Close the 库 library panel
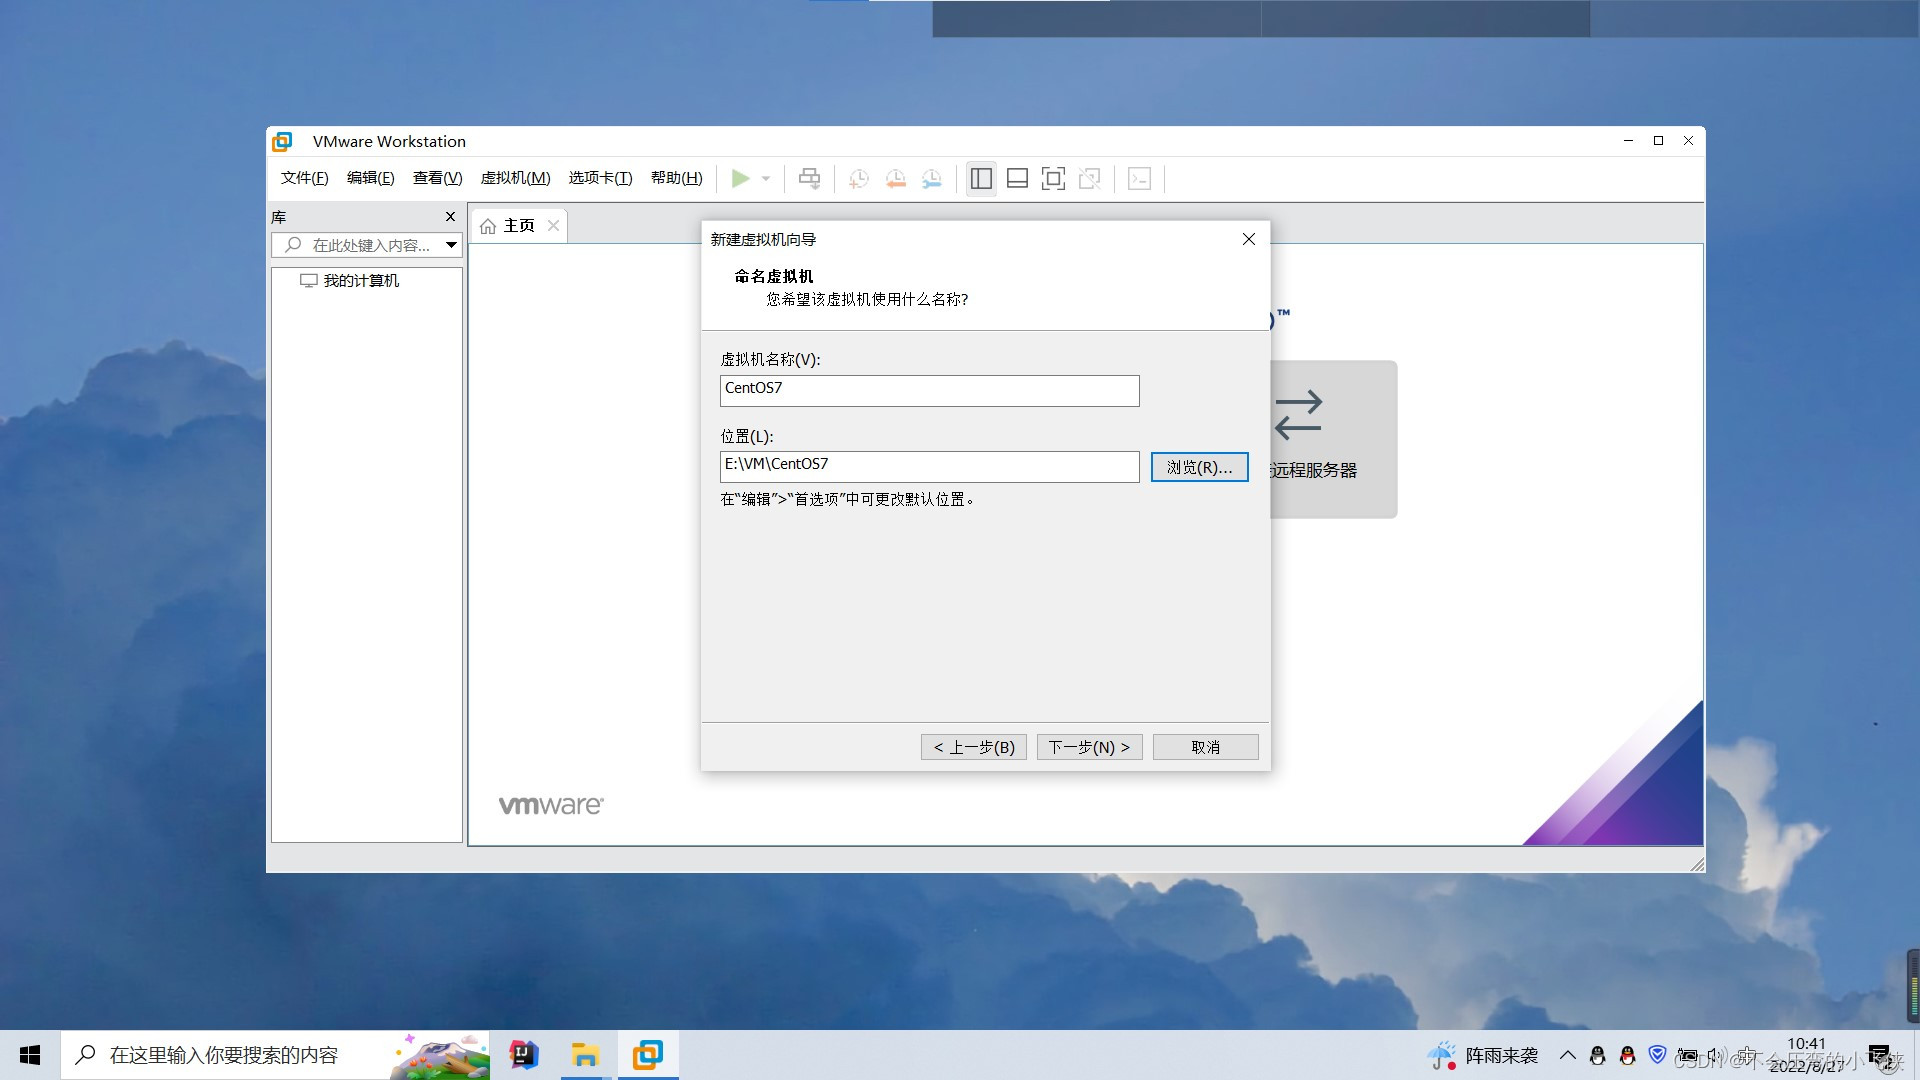Screen dimensions: 1920x1080 click(x=450, y=217)
